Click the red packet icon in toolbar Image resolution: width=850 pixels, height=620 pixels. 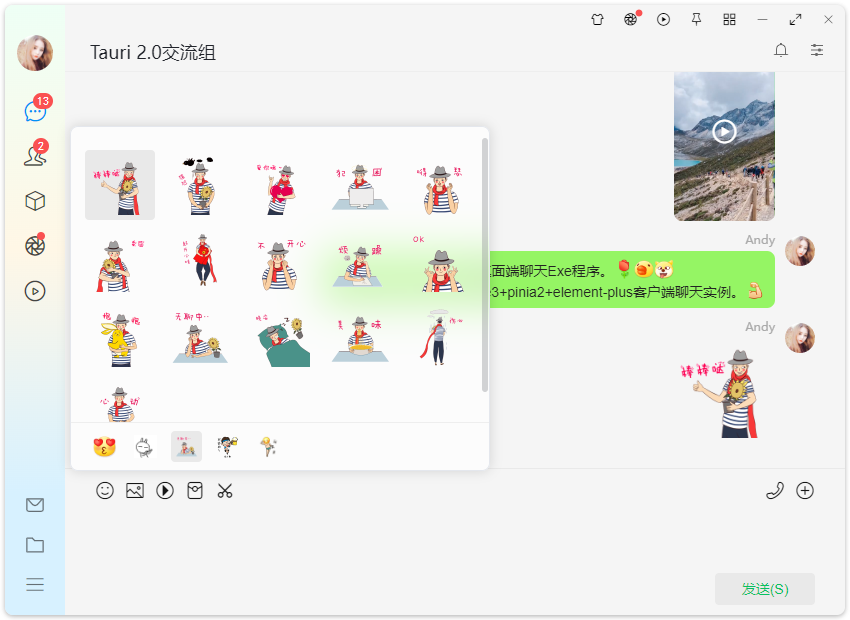195,491
